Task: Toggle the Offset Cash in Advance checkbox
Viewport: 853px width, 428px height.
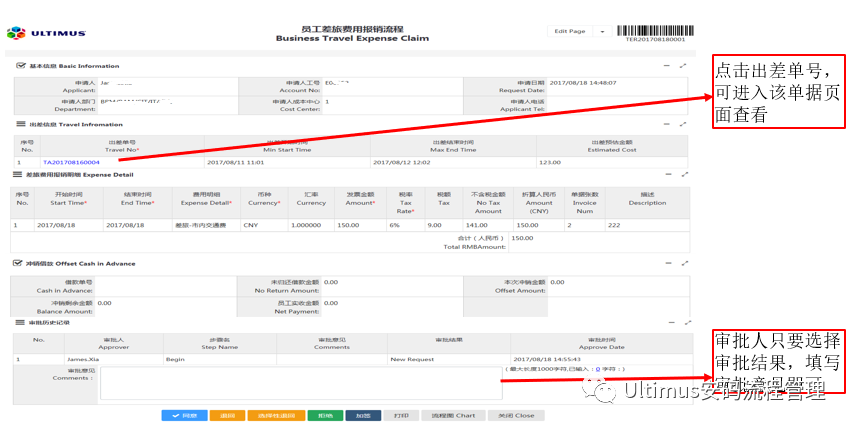Action: (x=17, y=263)
